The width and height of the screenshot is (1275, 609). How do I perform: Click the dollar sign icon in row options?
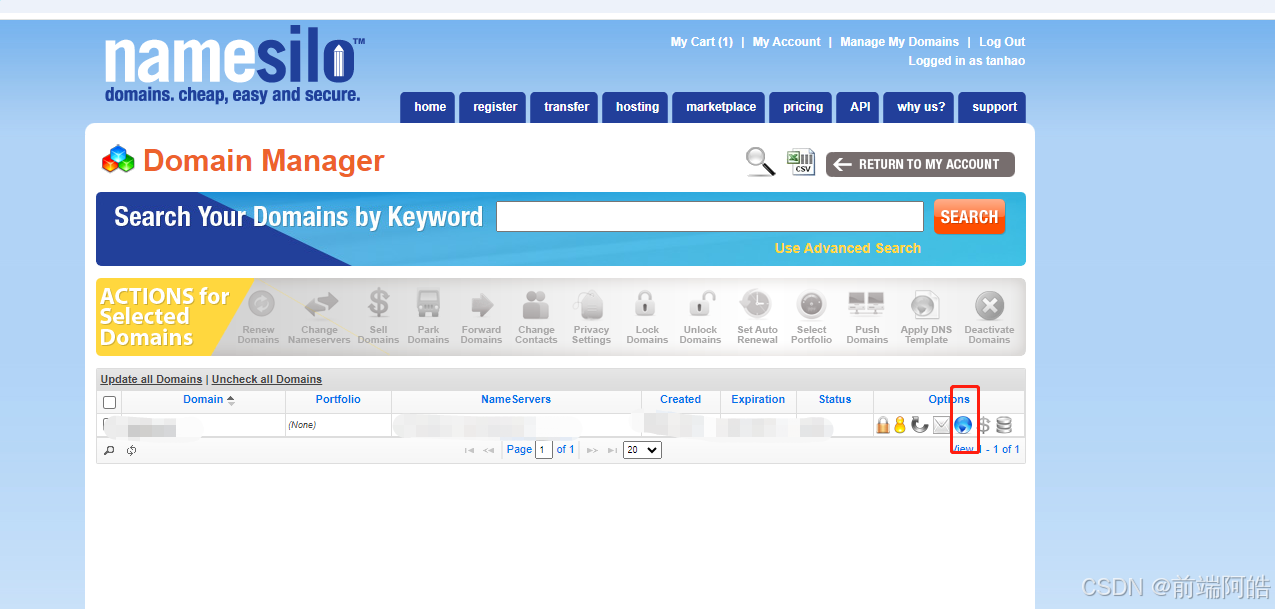(x=984, y=425)
